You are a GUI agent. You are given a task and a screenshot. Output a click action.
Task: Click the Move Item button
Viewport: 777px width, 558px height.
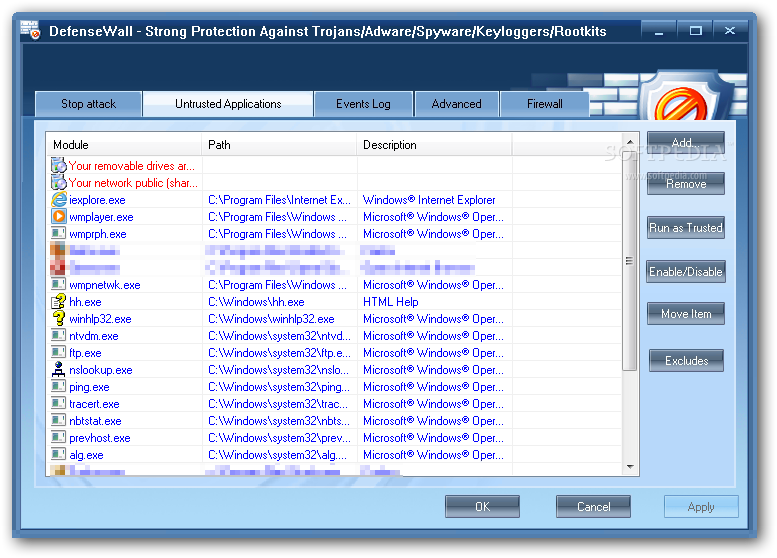686,314
